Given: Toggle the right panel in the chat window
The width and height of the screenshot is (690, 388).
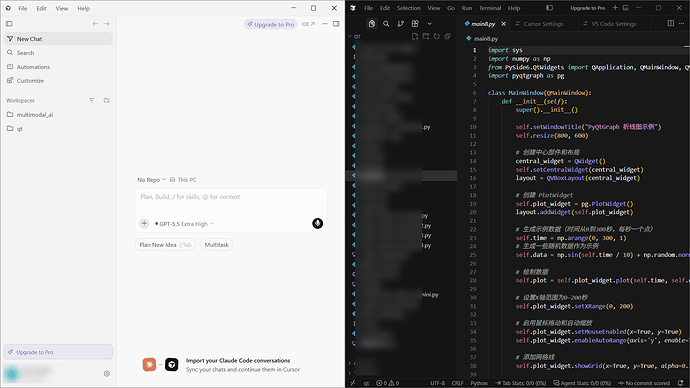Looking at the screenshot, I should tap(336, 24).
